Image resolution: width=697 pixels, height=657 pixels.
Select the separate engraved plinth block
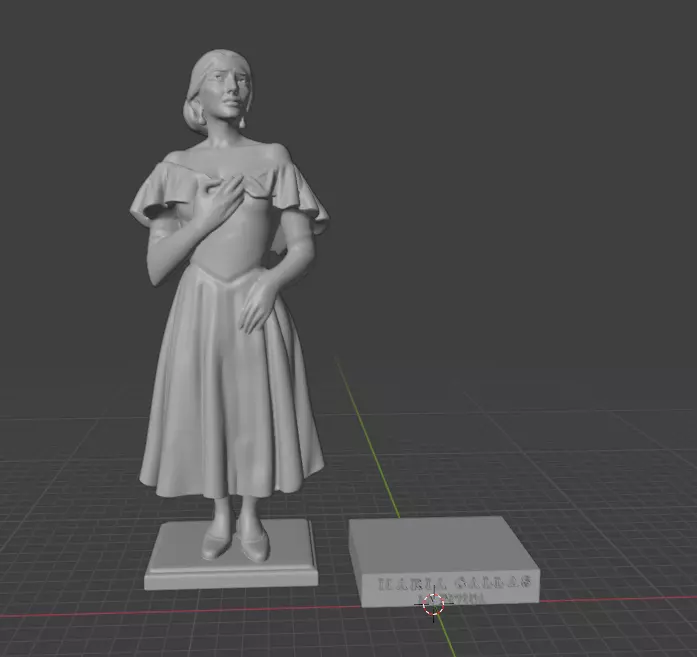[x=444, y=561]
